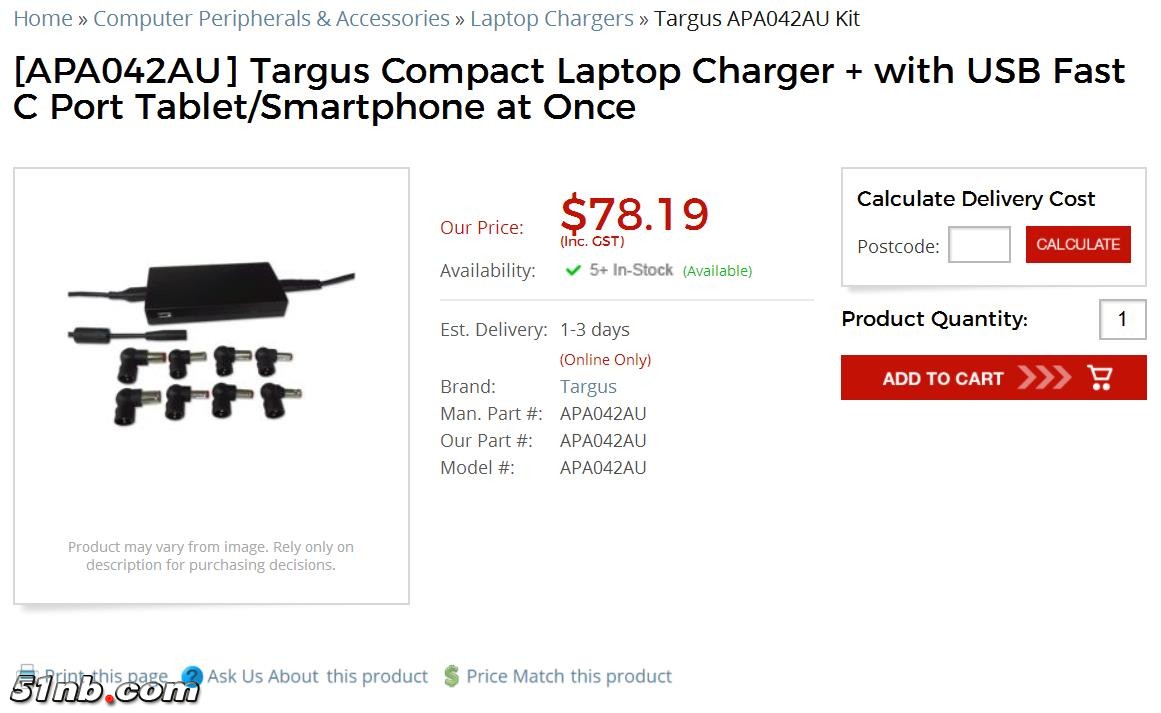Open Computer Peripherals & Accessories breadcrumb

point(271,18)
